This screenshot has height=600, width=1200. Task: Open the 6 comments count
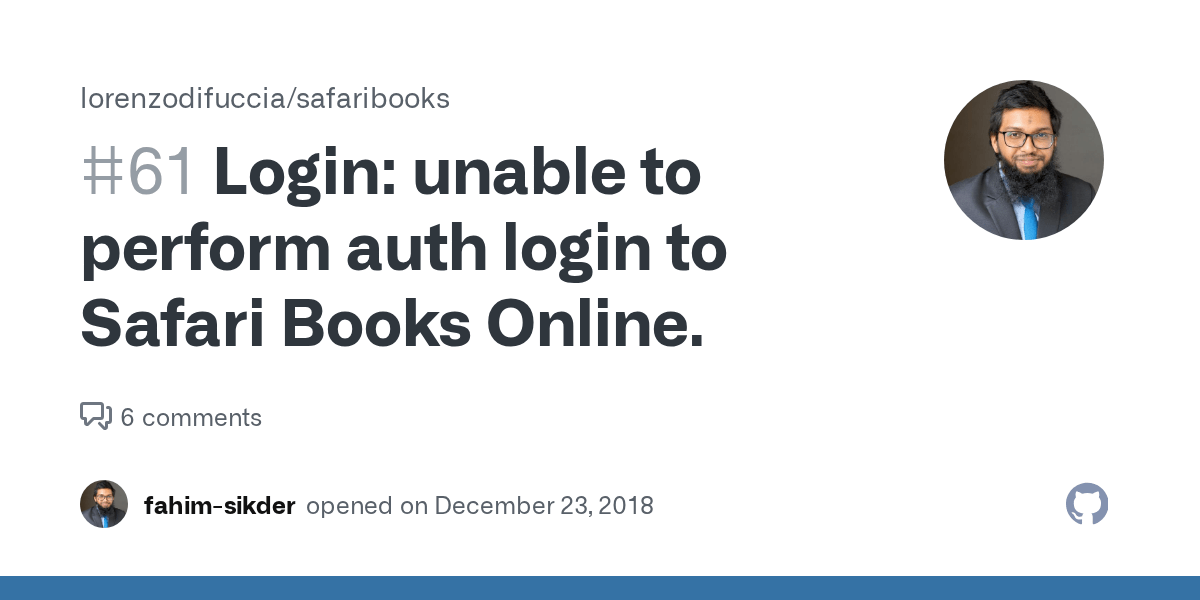coord(191,418)
